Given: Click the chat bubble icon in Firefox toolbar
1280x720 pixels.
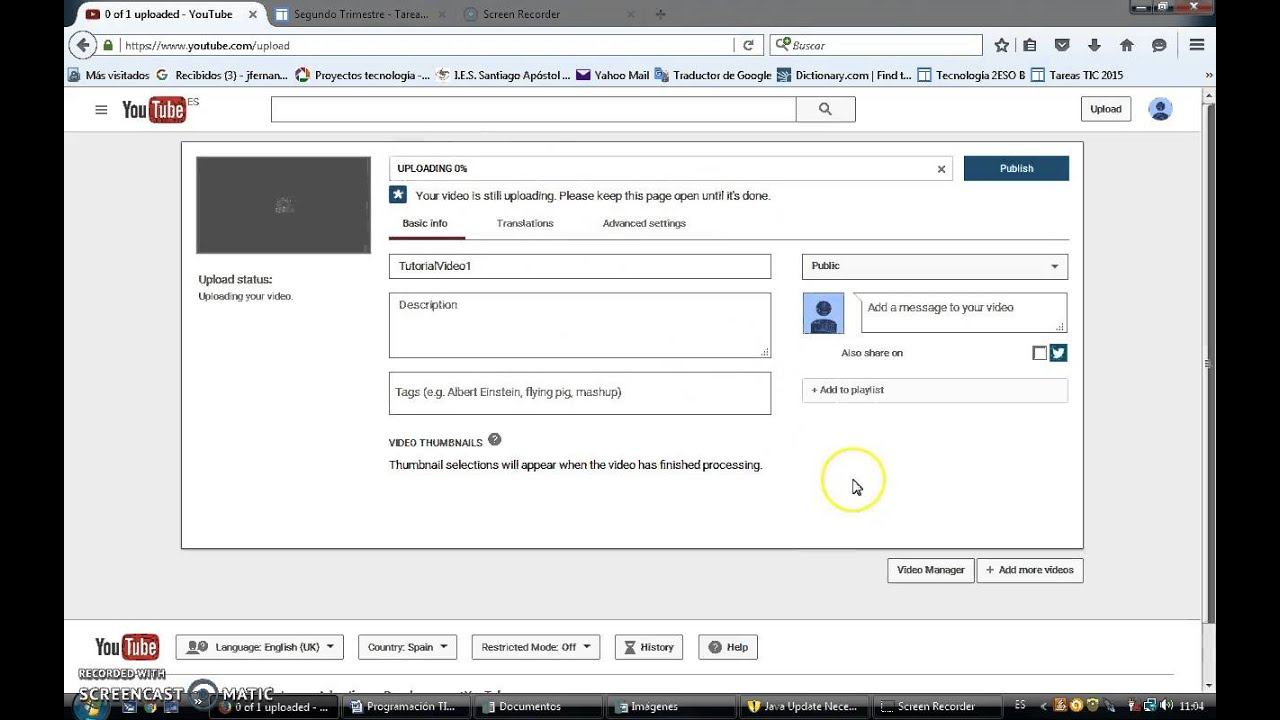Looking at the screenshot, I should point(1159,45).
